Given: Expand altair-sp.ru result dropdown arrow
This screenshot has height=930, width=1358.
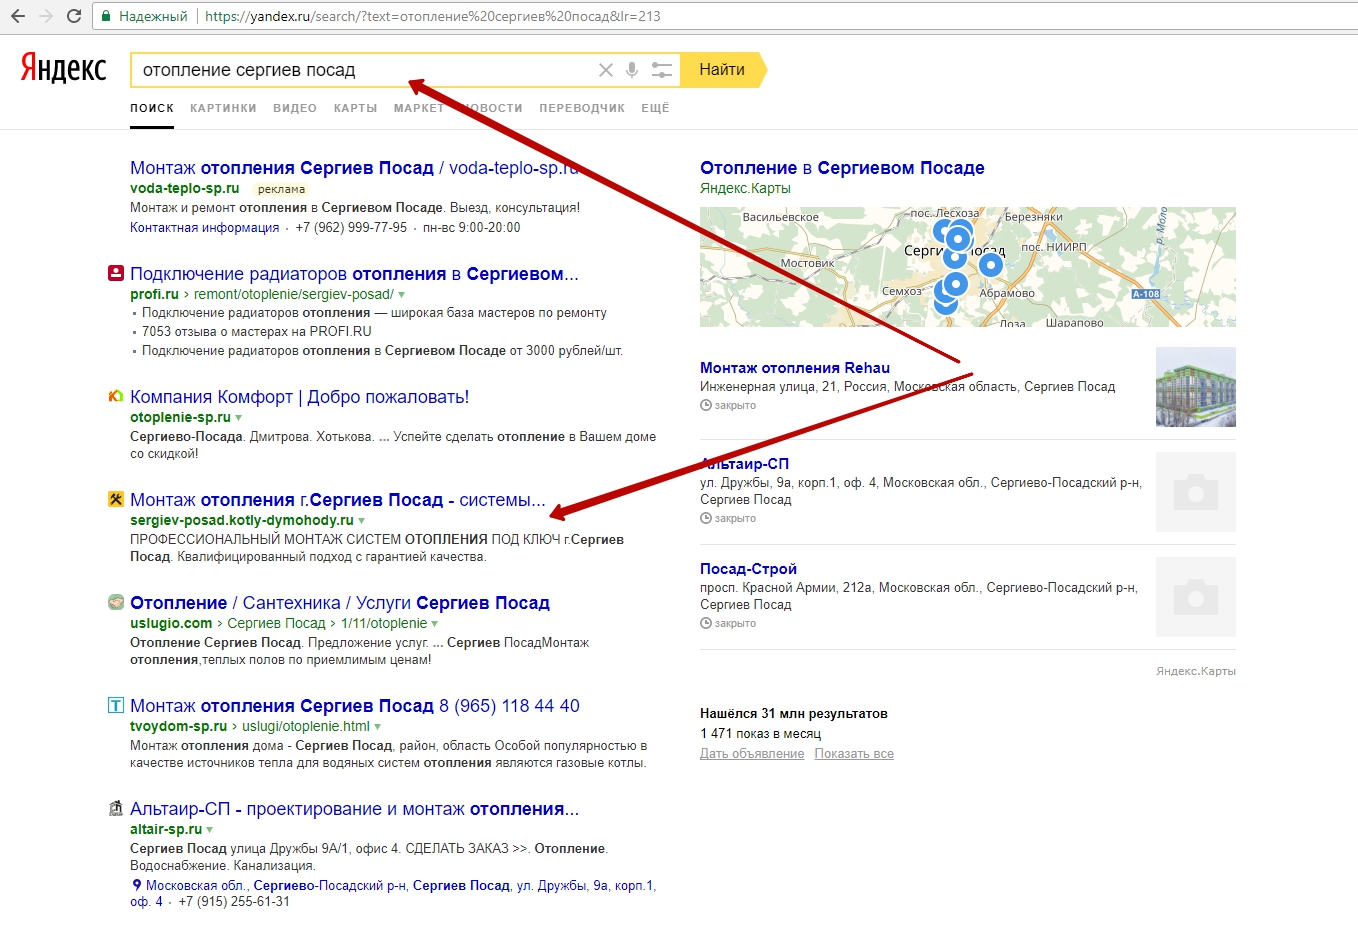Looking at the screenshot, I should [x=210, y=830].
